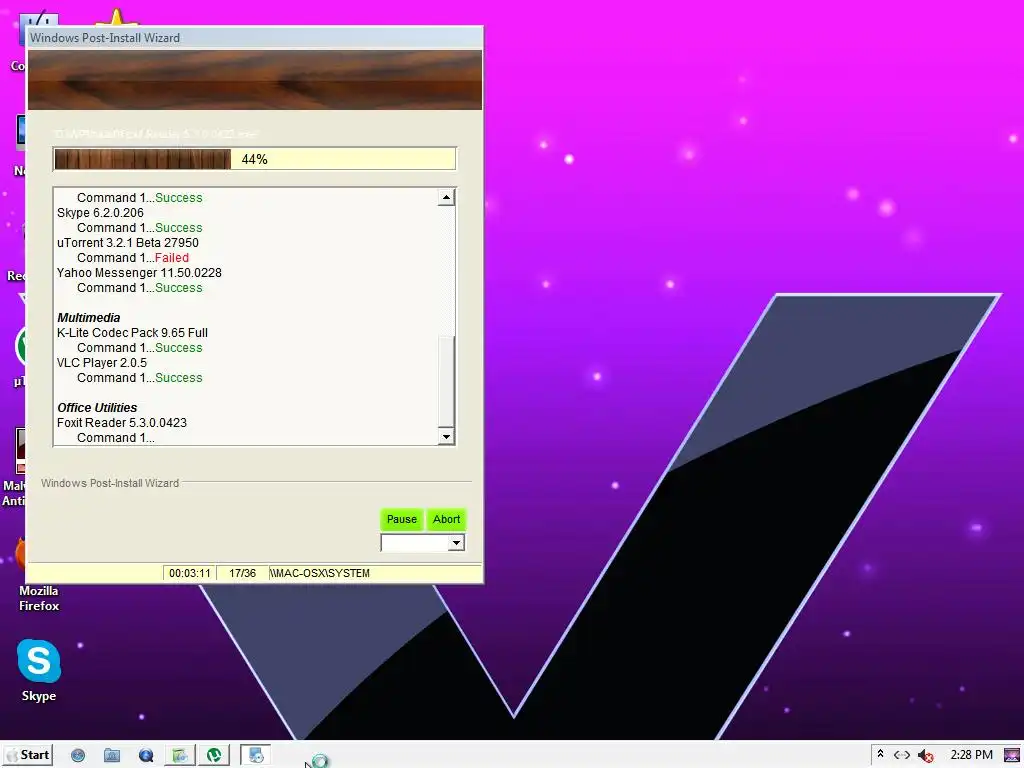
Task: Open the Skype desktop shortcut
Action: [39, 671]
